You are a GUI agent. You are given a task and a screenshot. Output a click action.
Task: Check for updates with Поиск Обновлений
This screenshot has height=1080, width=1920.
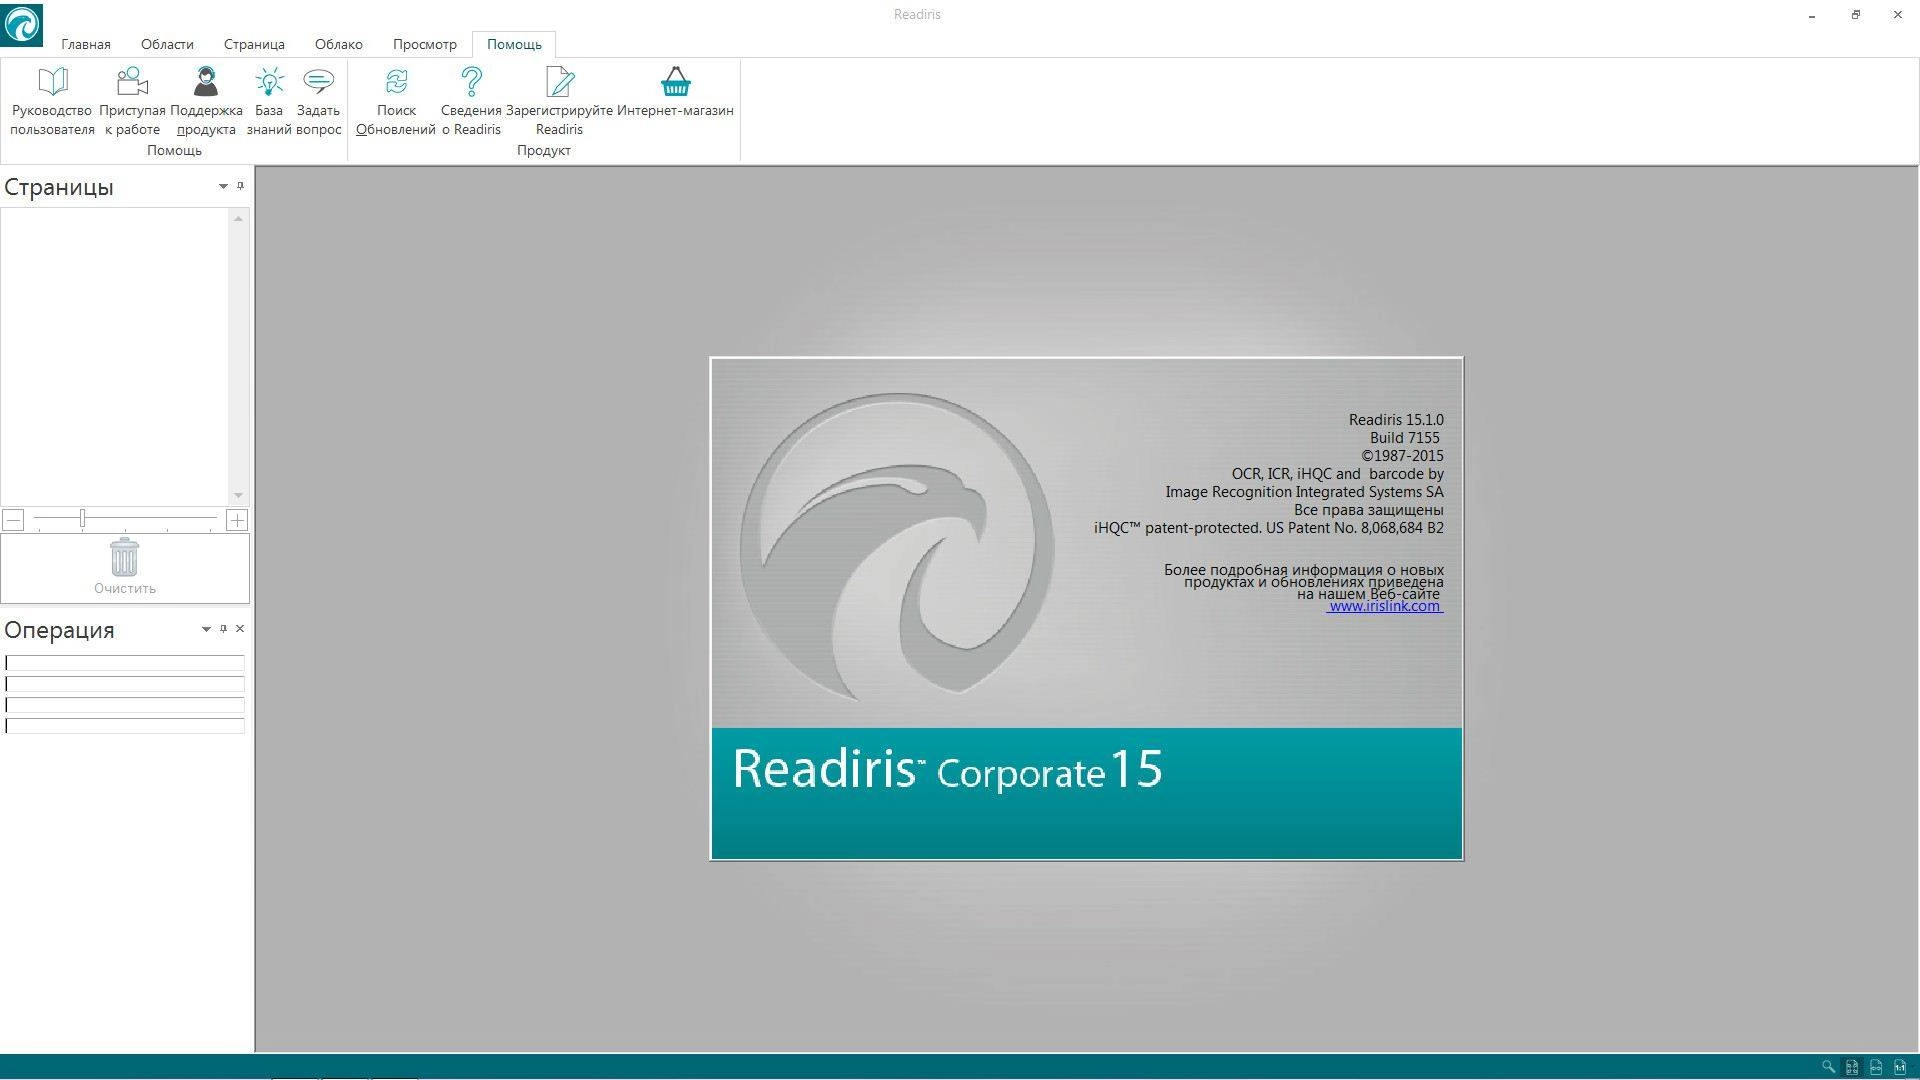click(x=396, y=101)
